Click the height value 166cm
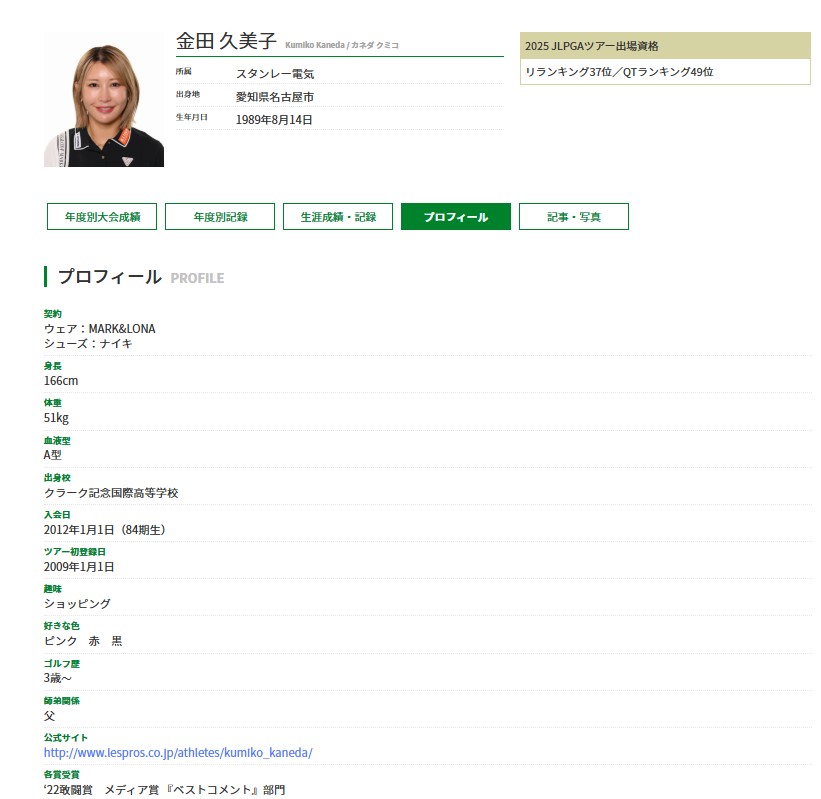This screenshot has height=799, width=821. [x=61, y=381]
